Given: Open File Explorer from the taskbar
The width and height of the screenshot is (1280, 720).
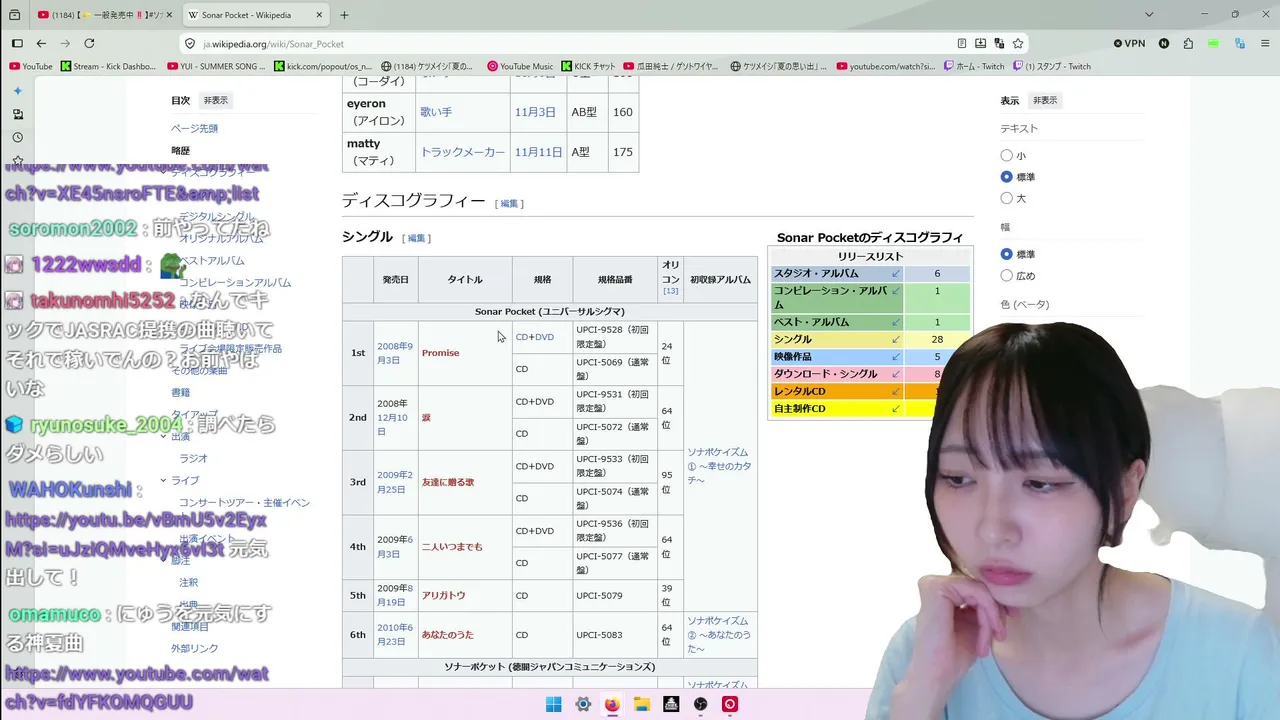Looking at the screenshot, I should [642, 704].
